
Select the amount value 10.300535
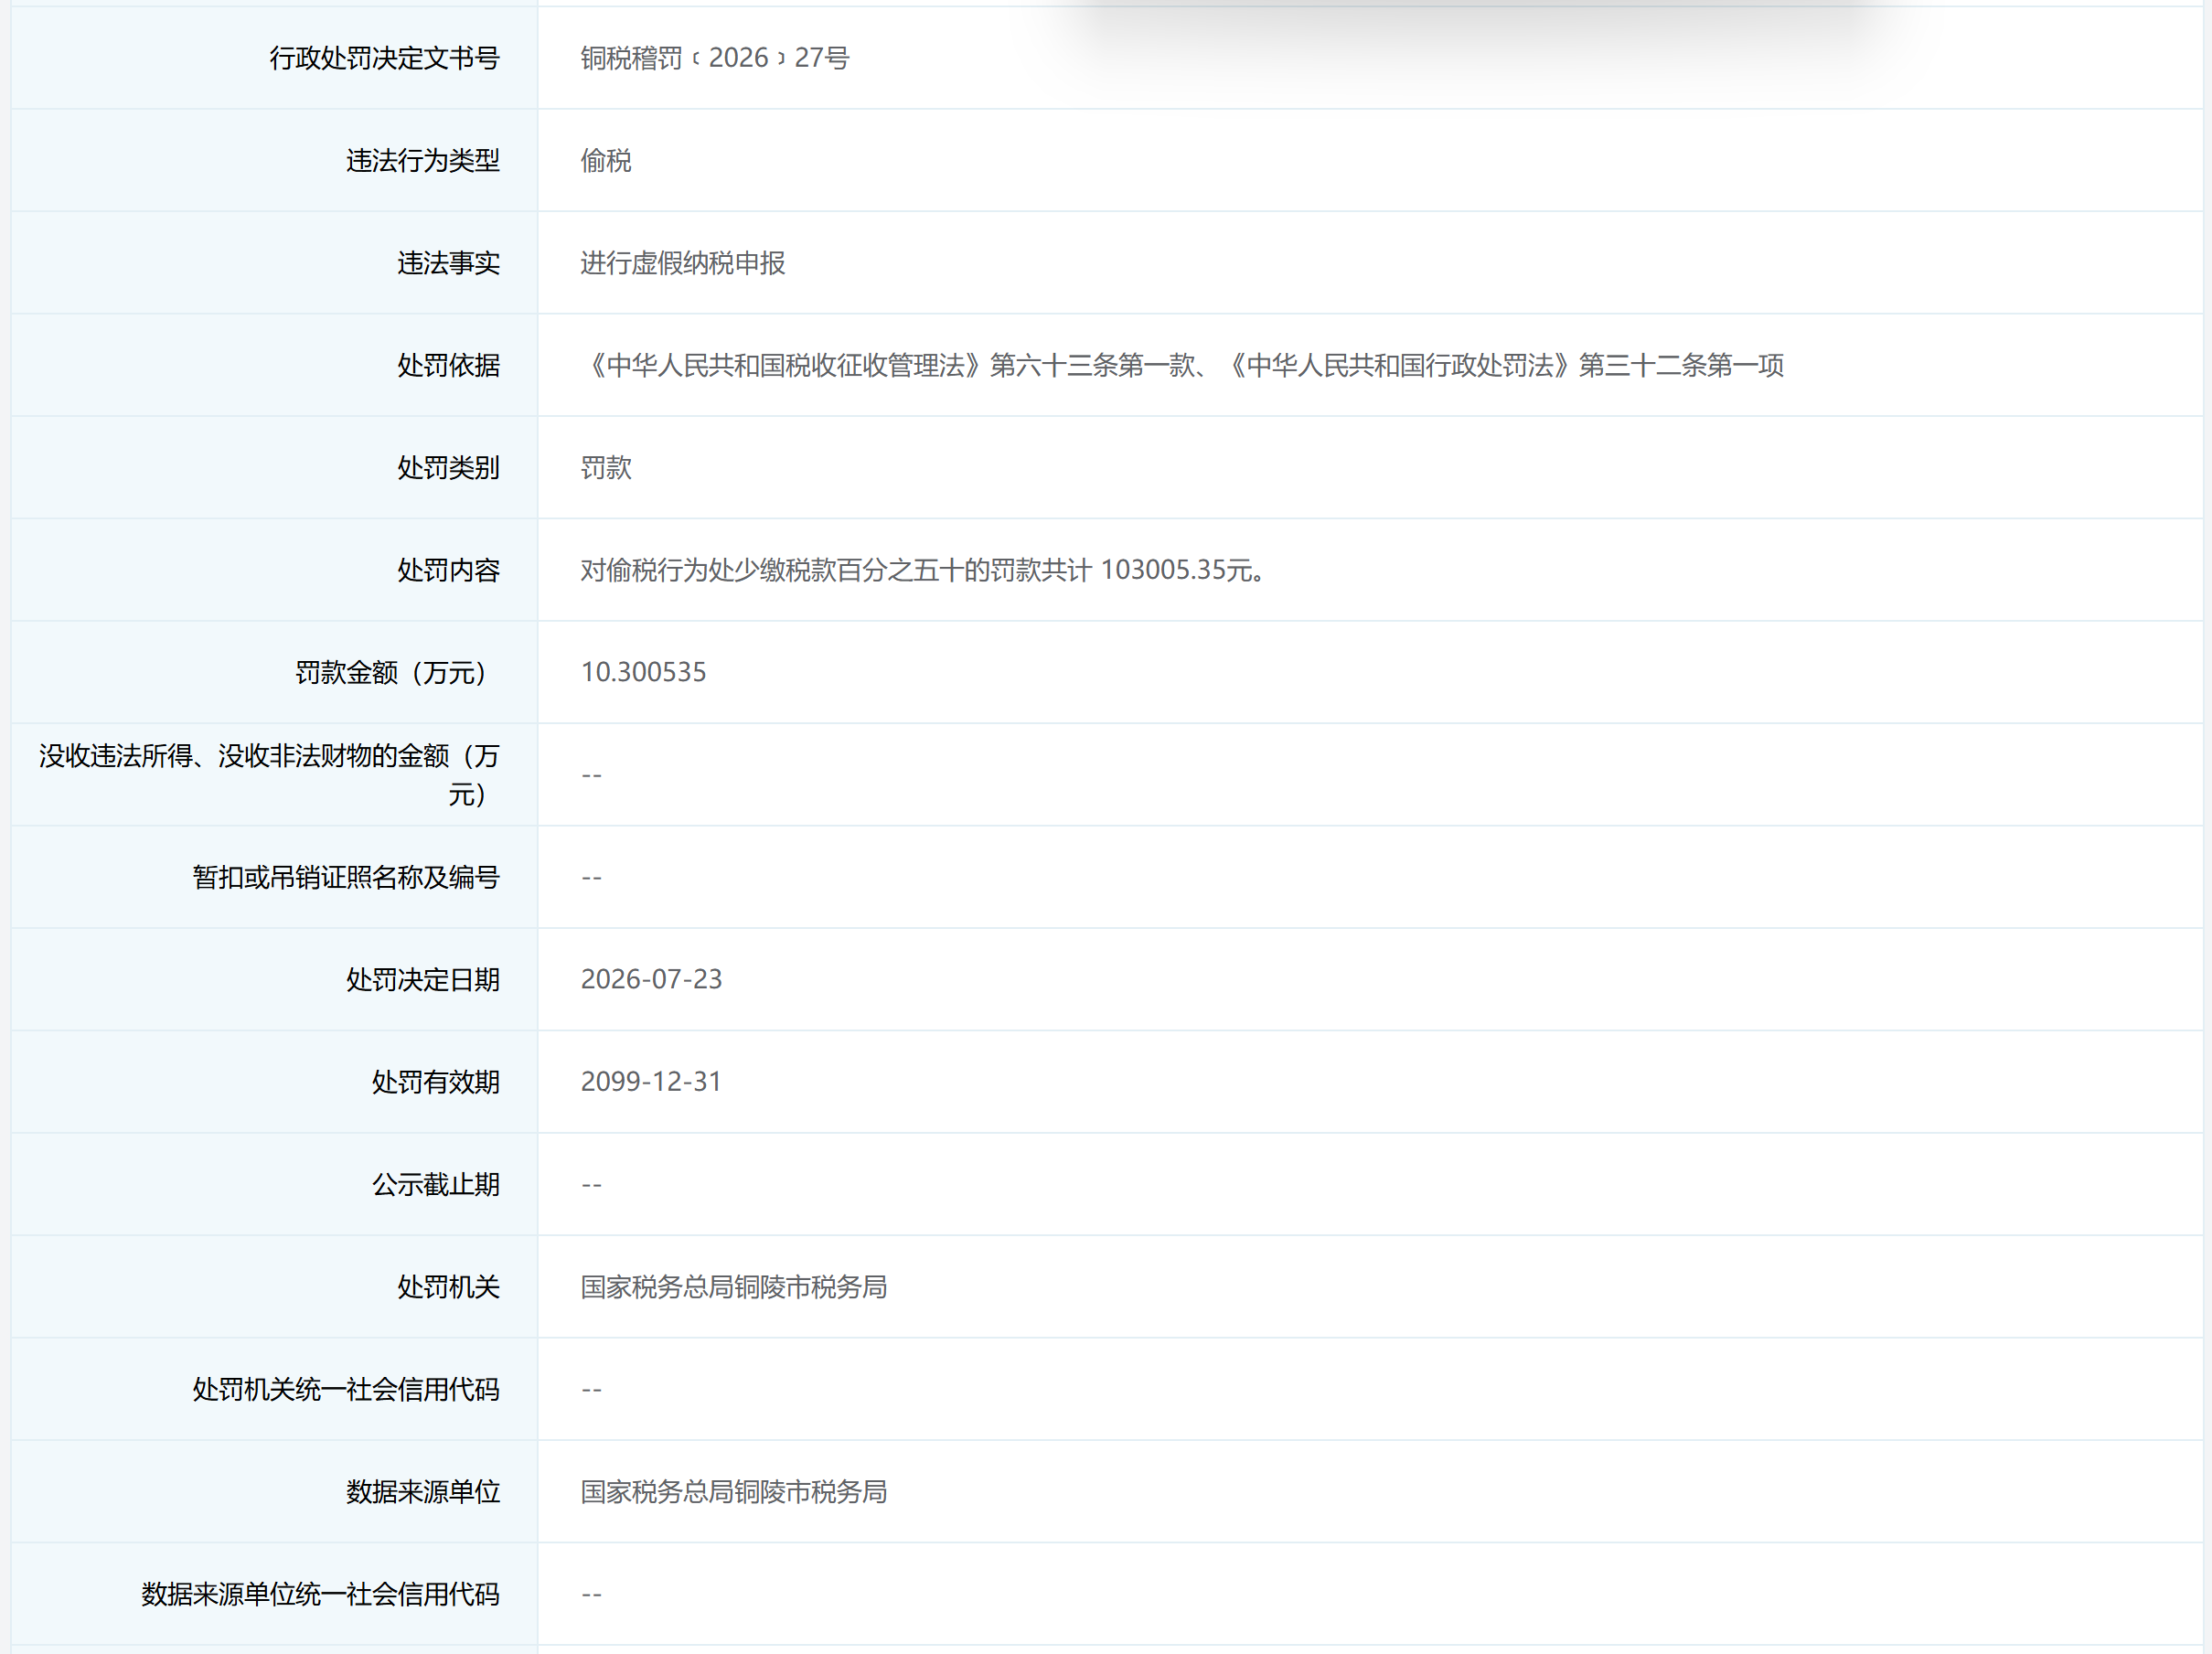pyautogui.click(x=643, y=672)
